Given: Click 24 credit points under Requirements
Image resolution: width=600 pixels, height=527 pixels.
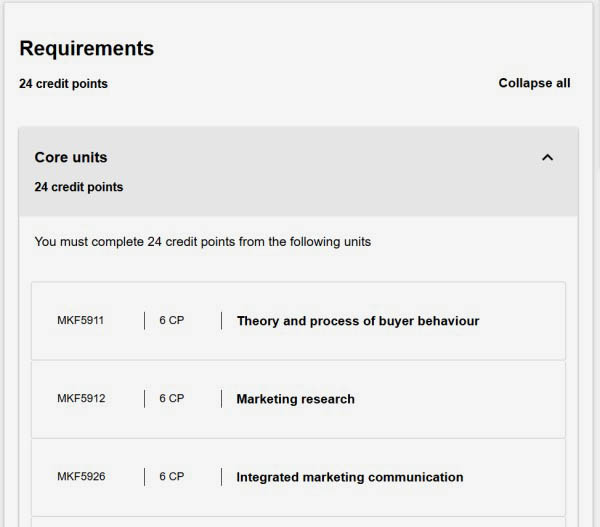Looking at the screenshot, I should click(64, 84).
